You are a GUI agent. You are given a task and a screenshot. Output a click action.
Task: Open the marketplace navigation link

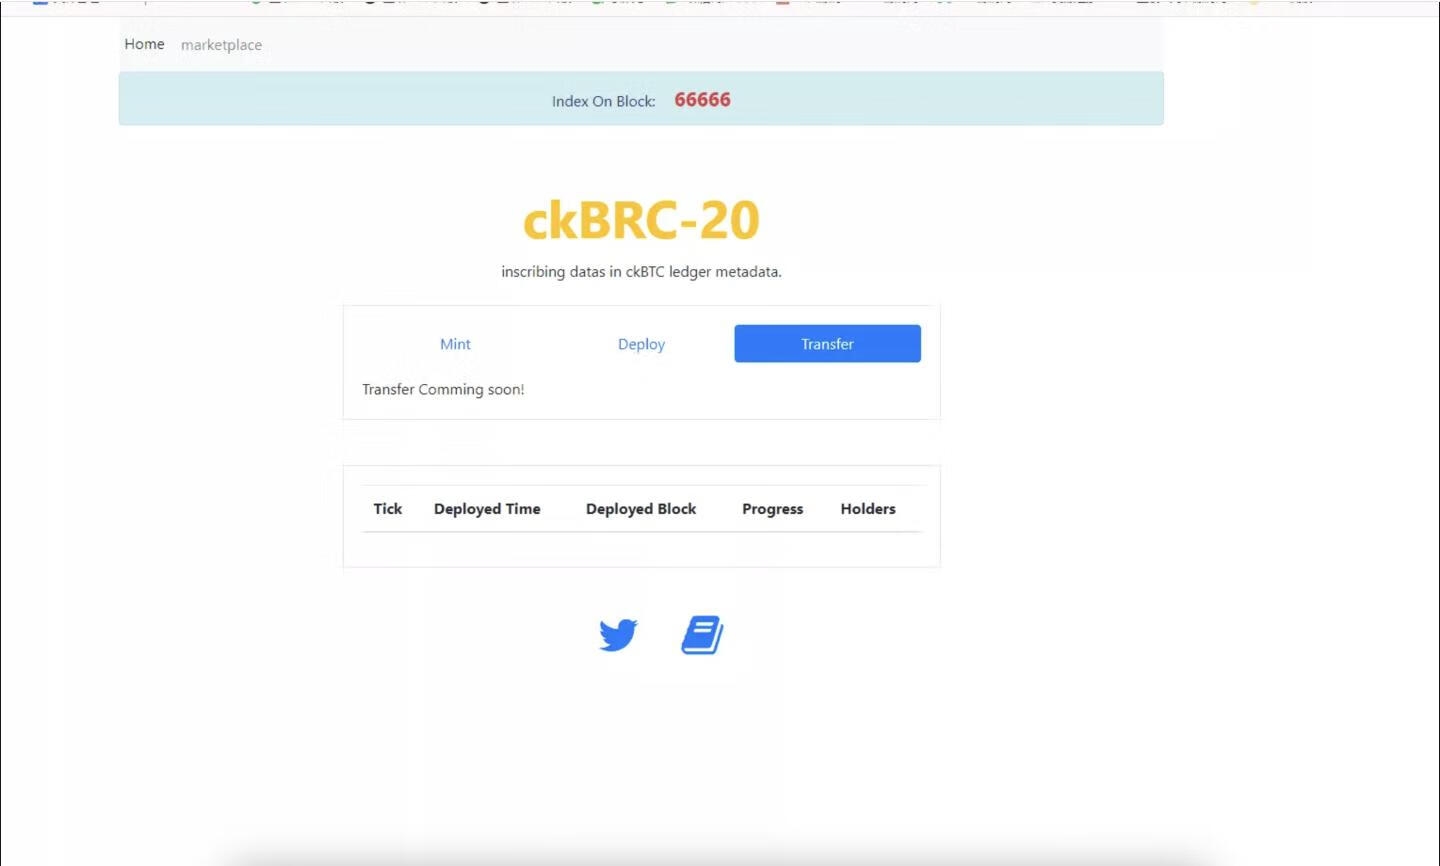(221, 45)
